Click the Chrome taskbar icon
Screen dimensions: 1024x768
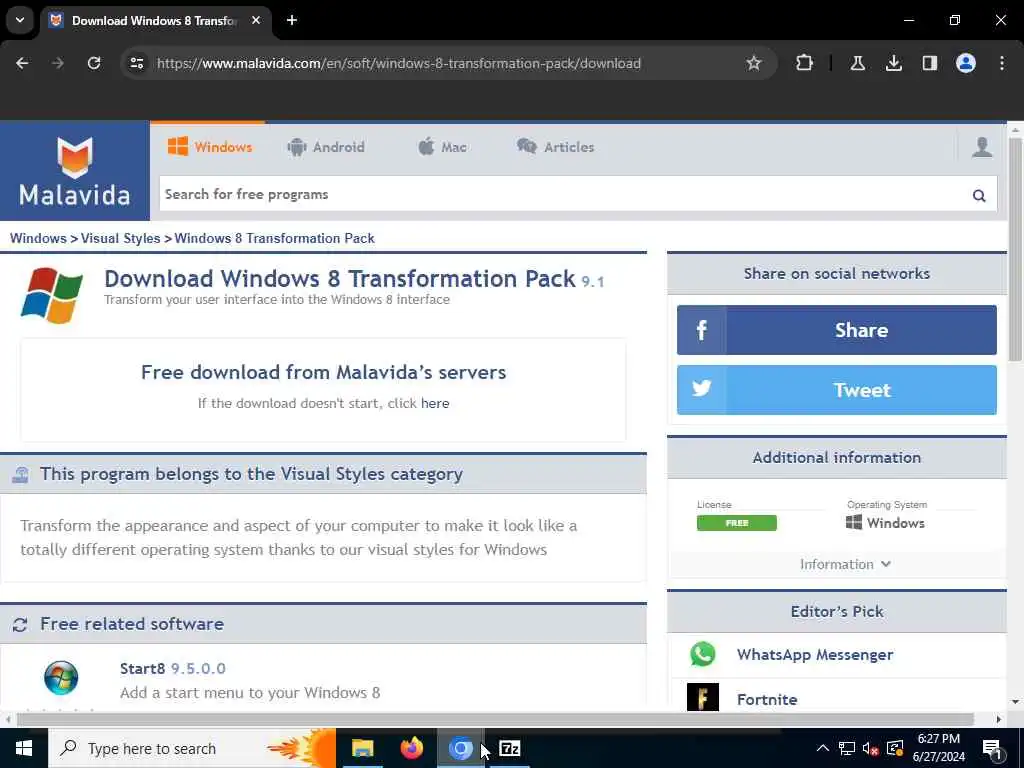click(x=460, y=748)
